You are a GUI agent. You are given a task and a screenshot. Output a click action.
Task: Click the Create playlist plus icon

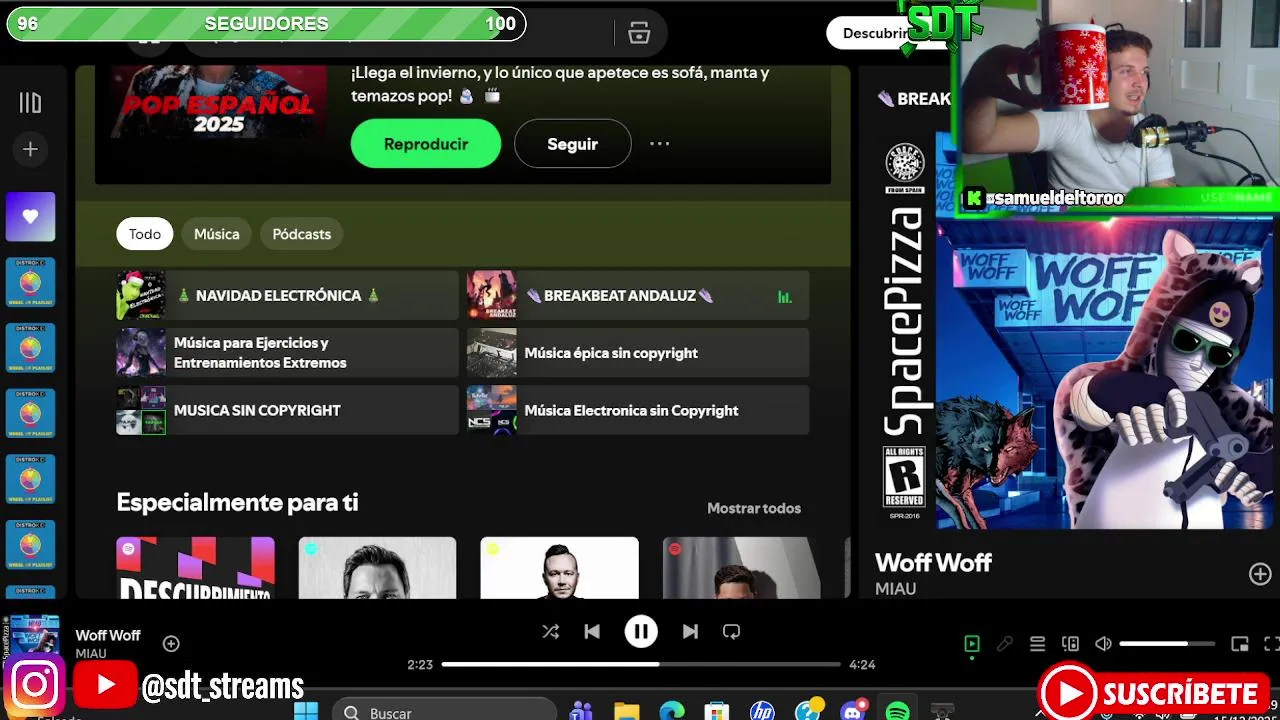click(x=30, y=149)
